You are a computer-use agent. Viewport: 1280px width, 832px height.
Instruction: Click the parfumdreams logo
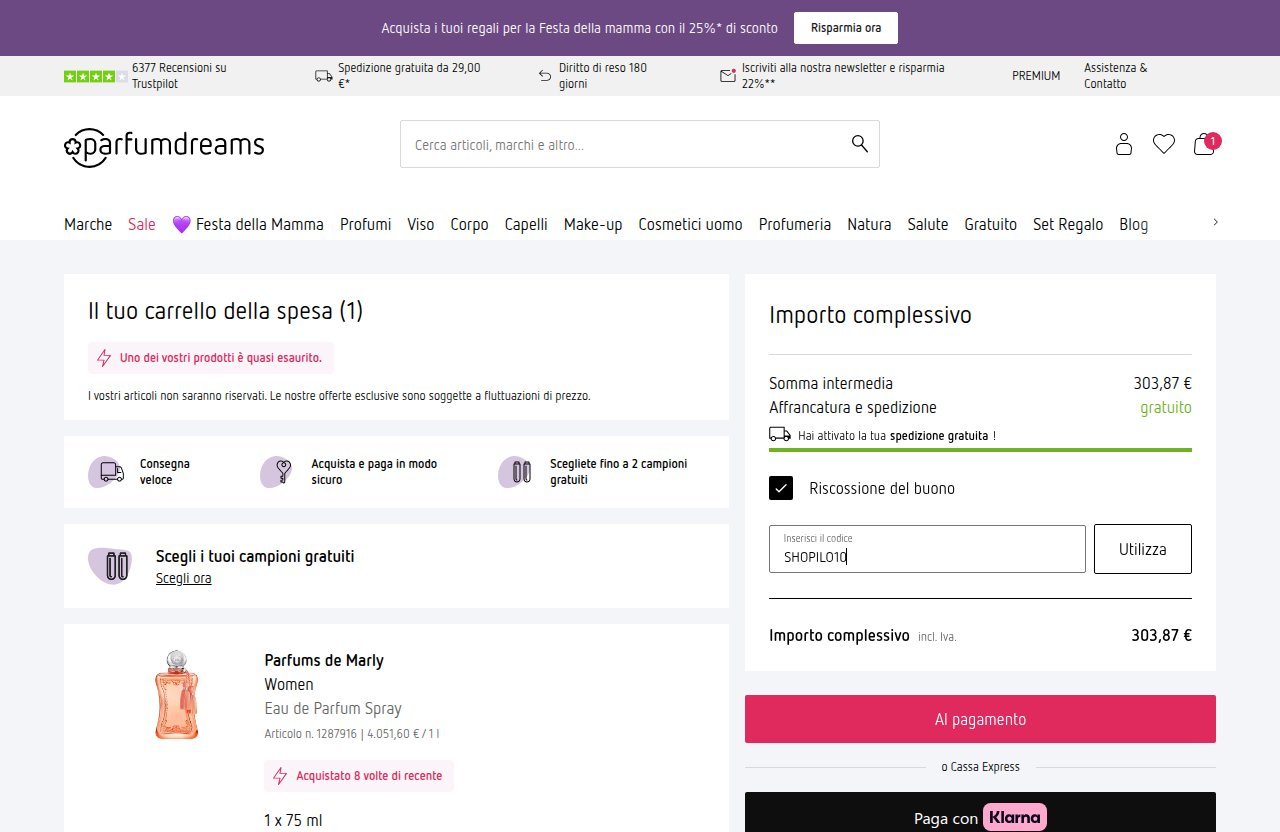164,146
